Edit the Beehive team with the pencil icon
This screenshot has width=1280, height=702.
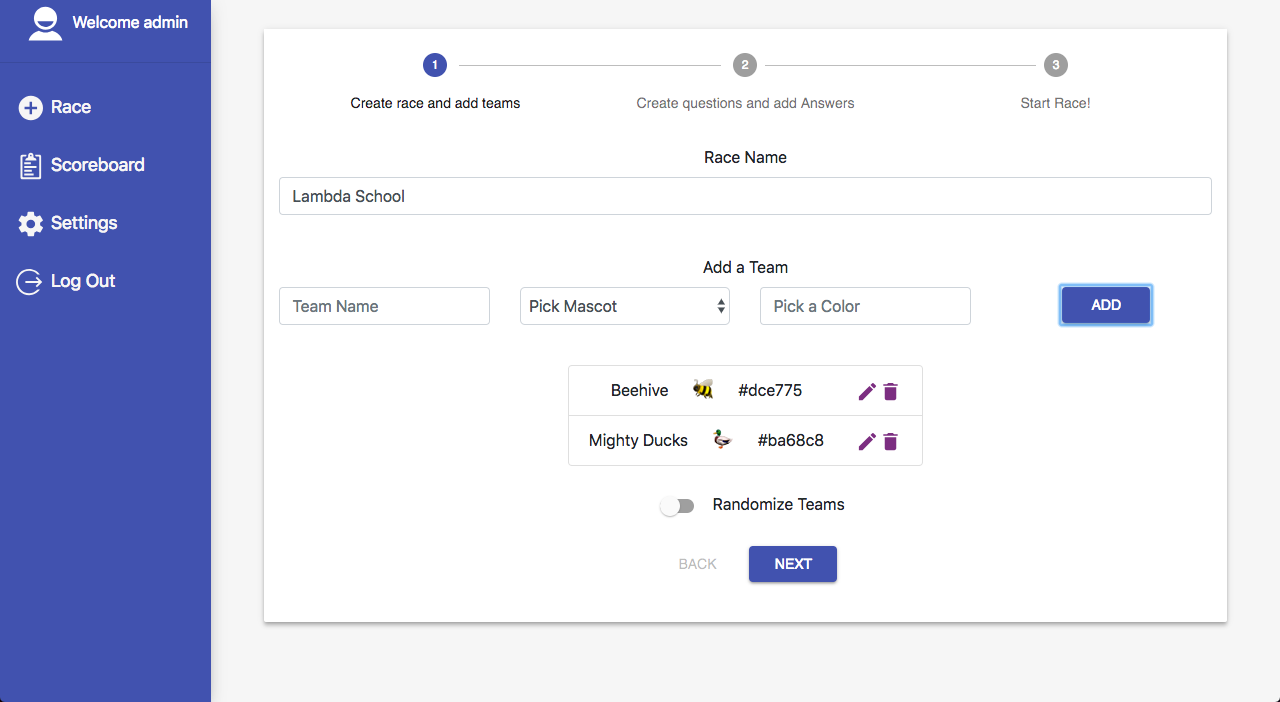click(867, 391)
